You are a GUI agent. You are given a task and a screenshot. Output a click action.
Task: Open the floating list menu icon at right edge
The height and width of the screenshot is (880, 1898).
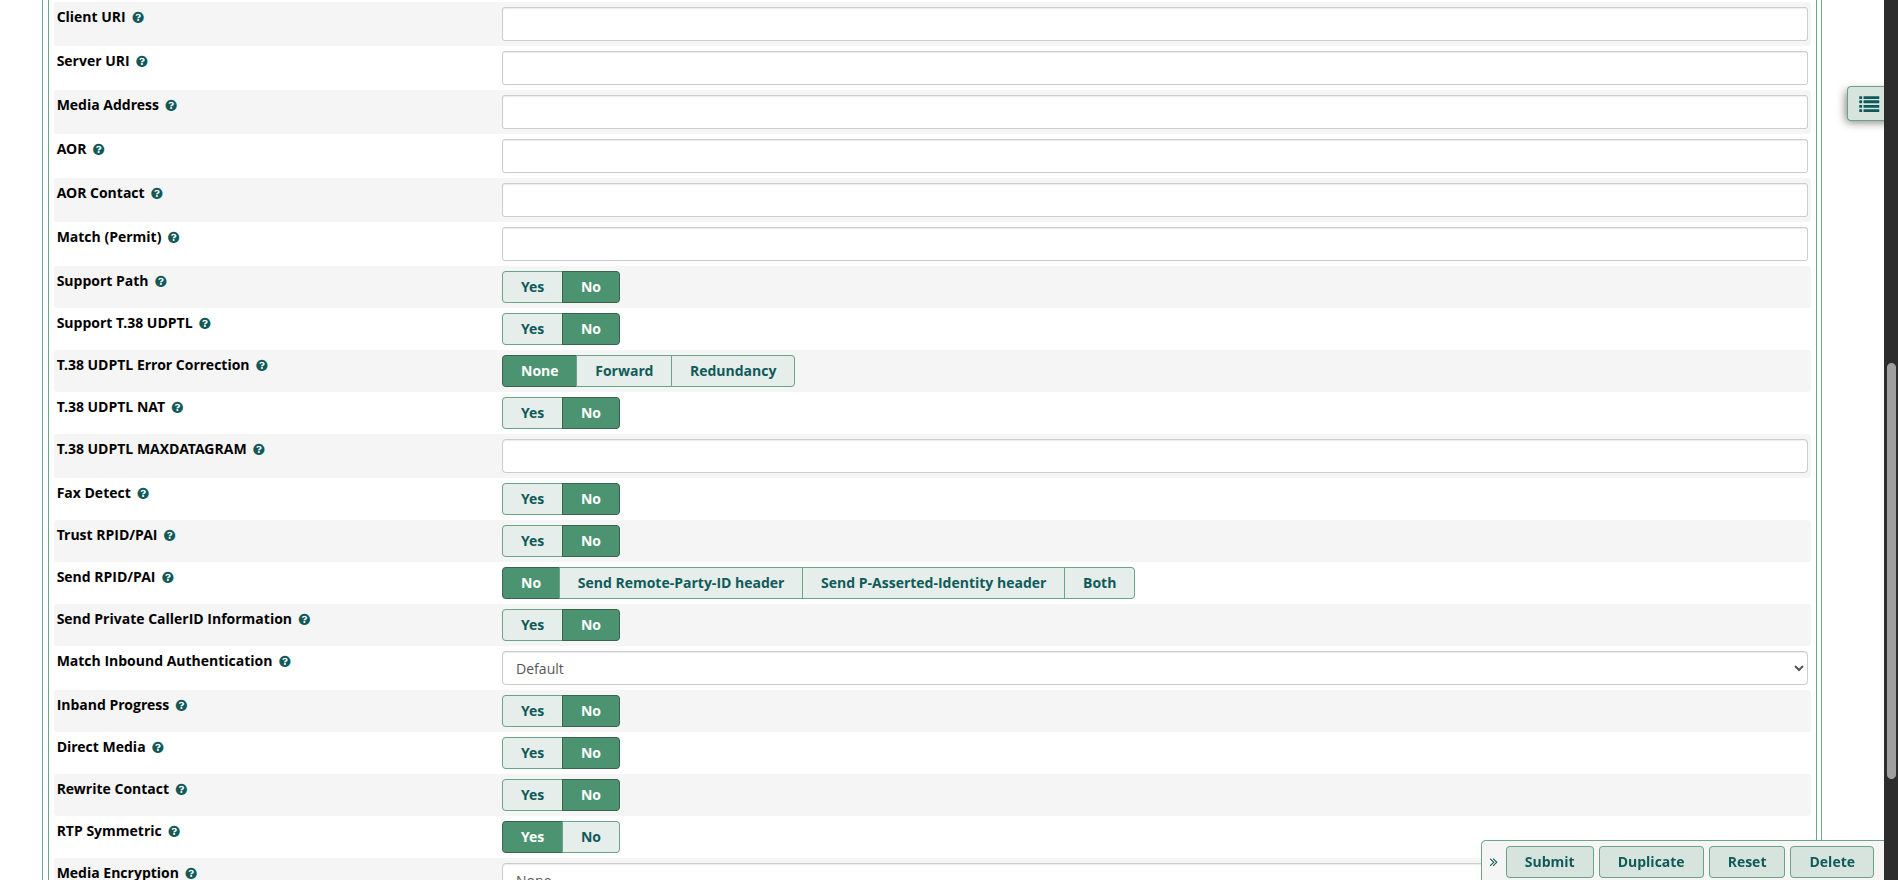click(1868, 104)
